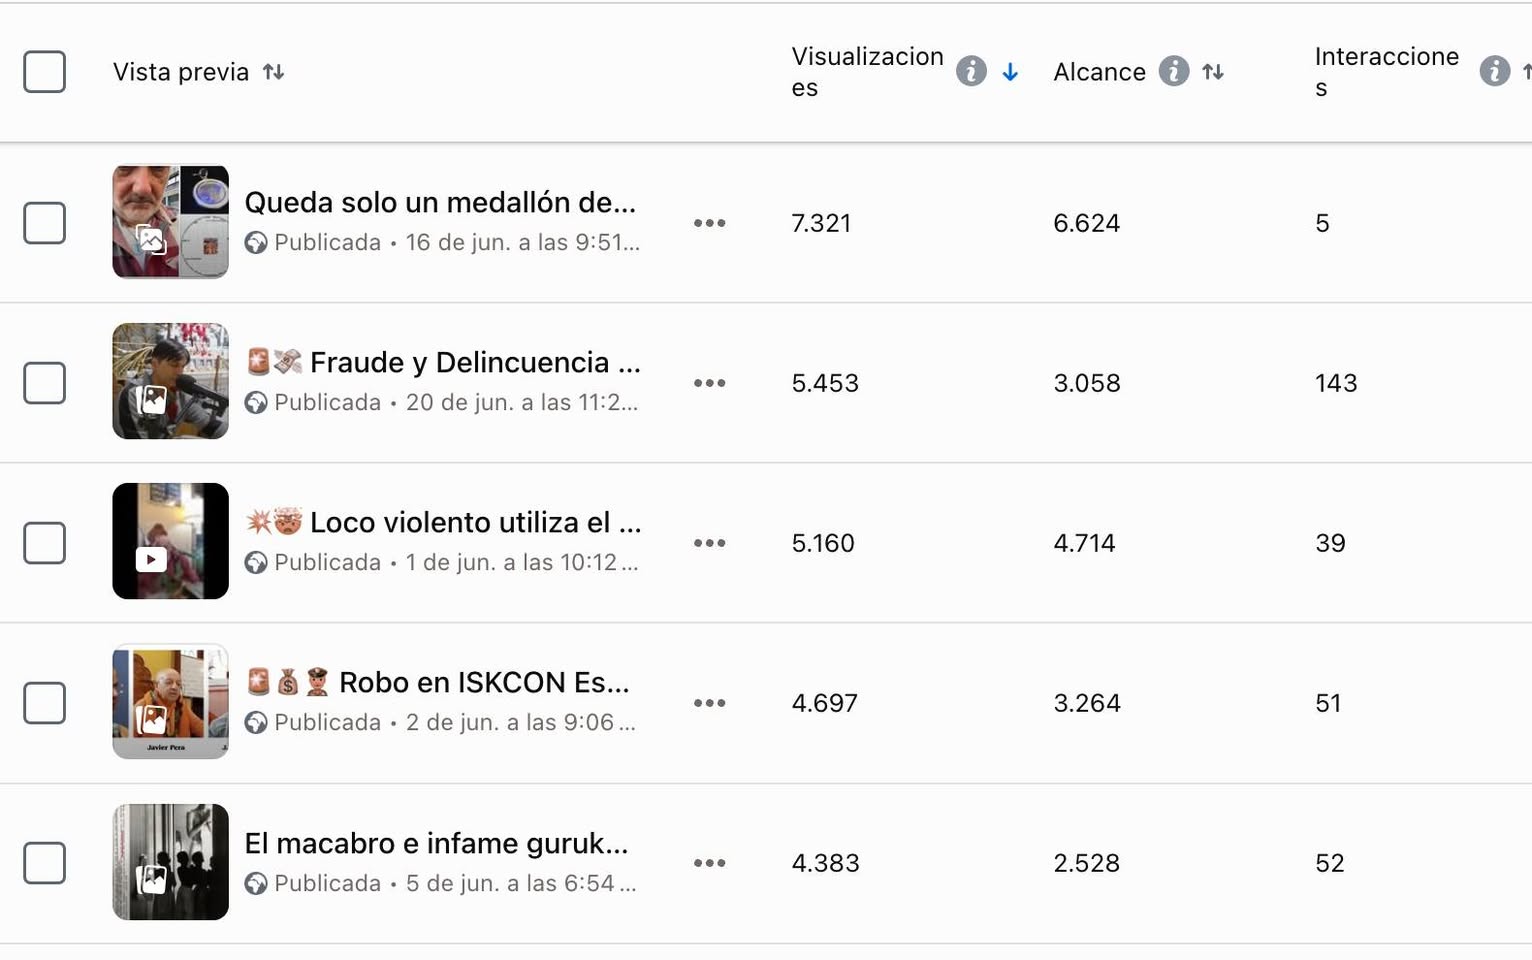The height and width of the screenshot is (960, 1532).
Task: Click the Alcance info icon
Action: (1173, 72)
